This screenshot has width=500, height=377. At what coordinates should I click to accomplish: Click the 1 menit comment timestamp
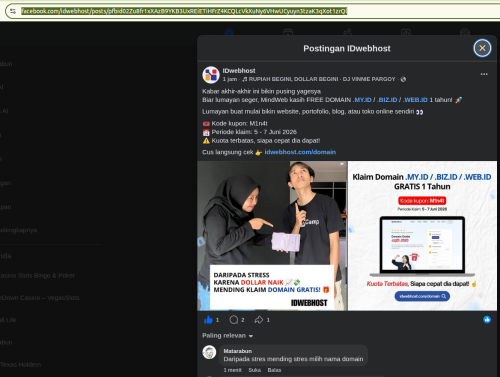point(232,370)
